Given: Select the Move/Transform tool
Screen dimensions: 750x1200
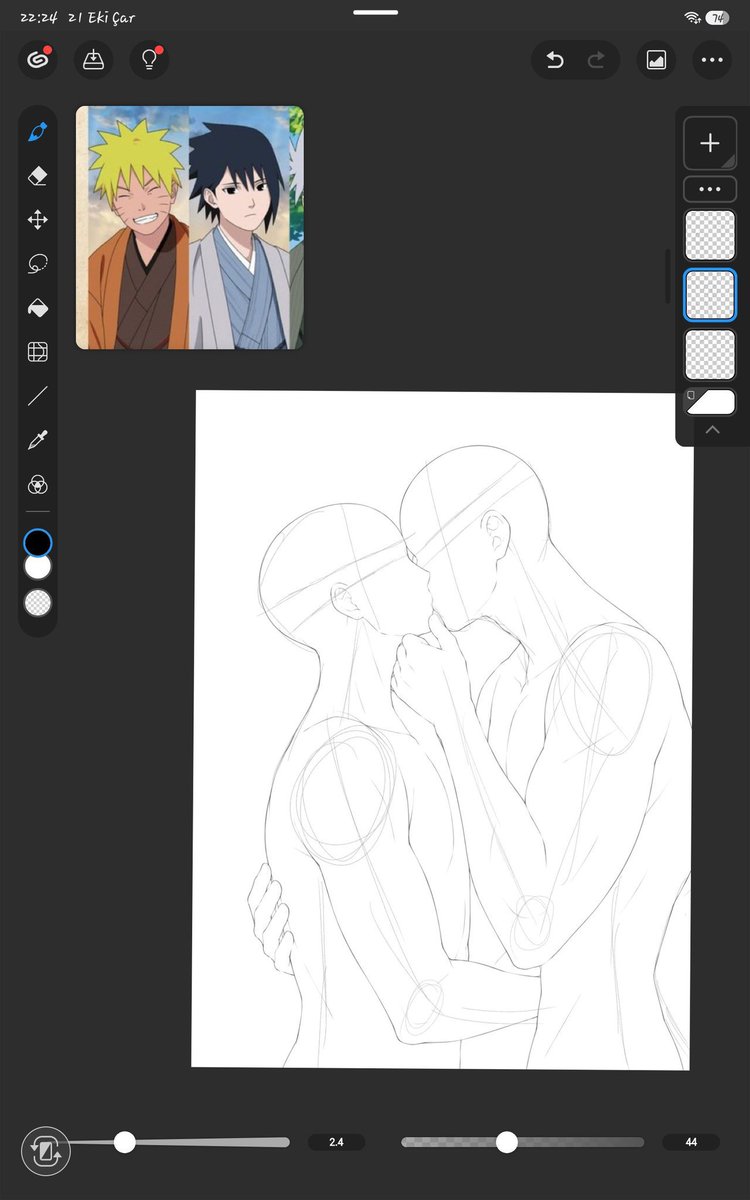Looking at the screenshot, I should coord(38,220).
